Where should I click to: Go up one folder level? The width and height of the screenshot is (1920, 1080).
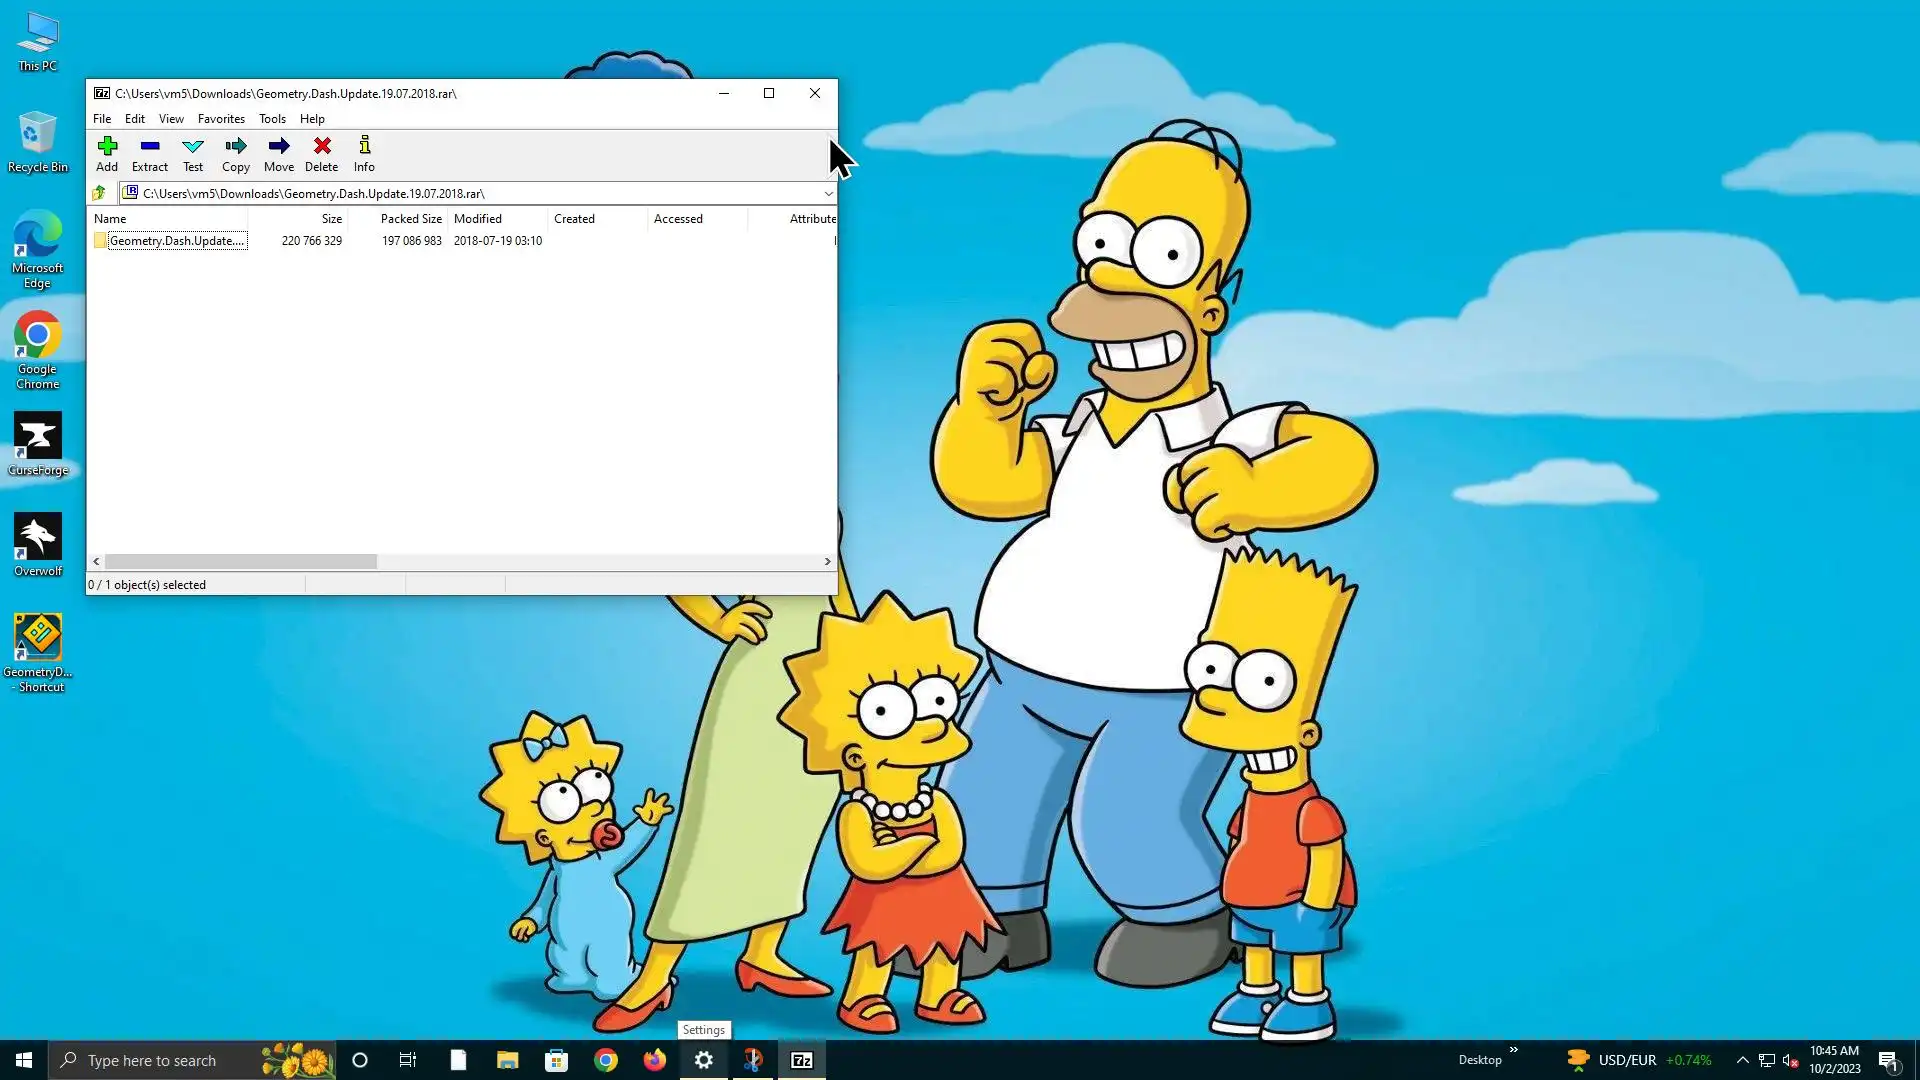pyautogui.click(x=99, y=193)
